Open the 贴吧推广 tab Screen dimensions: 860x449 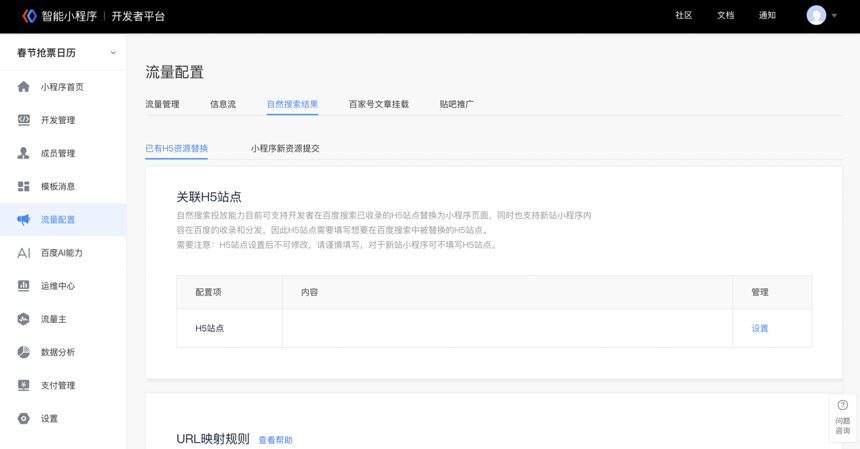(x=456, y=104)
